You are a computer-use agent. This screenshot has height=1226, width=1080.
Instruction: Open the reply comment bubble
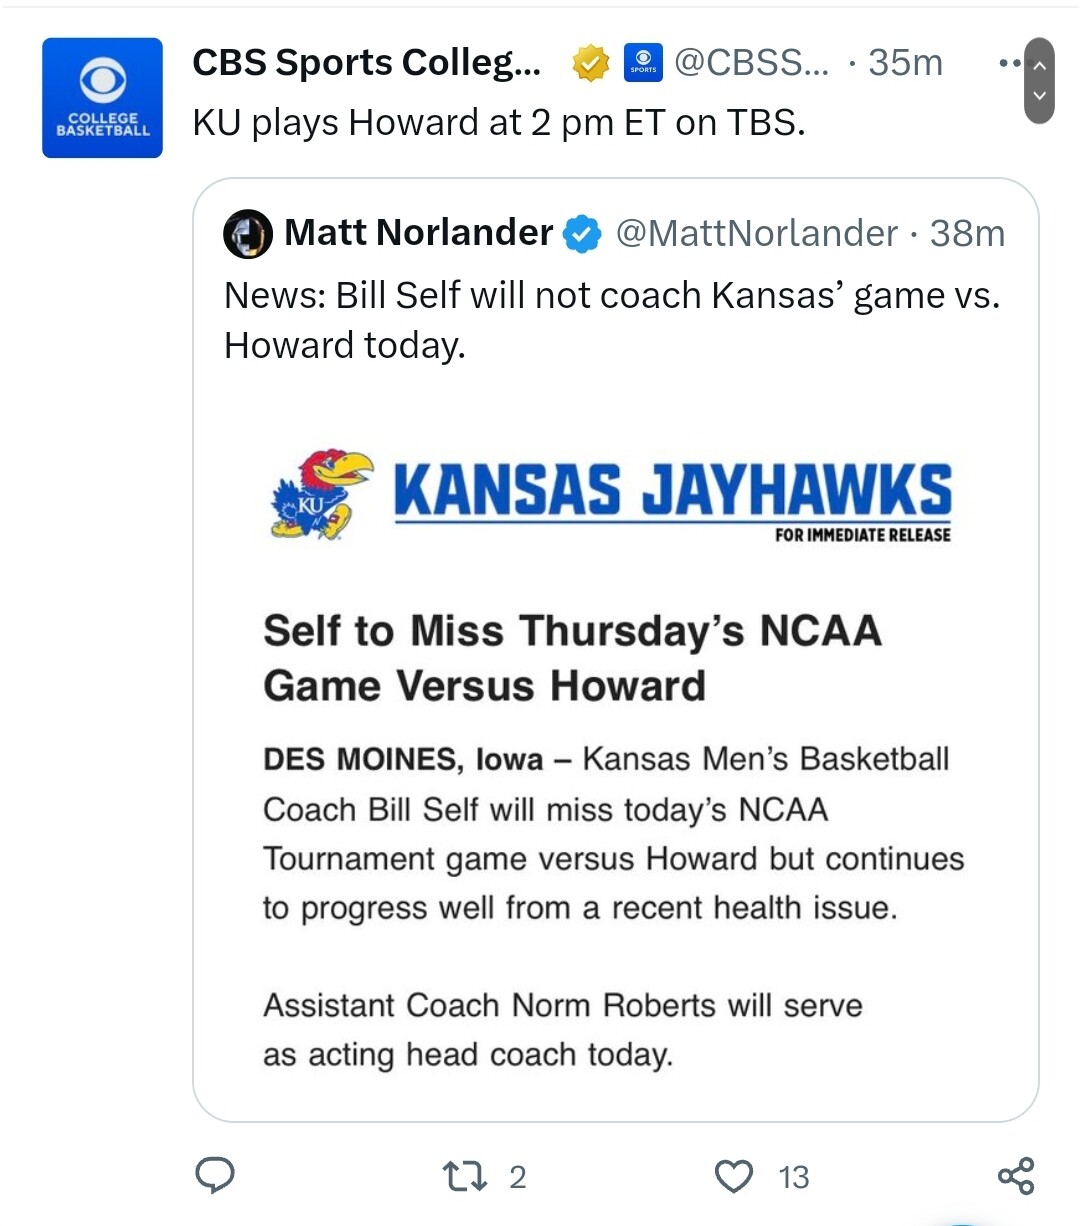coord(214,1176)
